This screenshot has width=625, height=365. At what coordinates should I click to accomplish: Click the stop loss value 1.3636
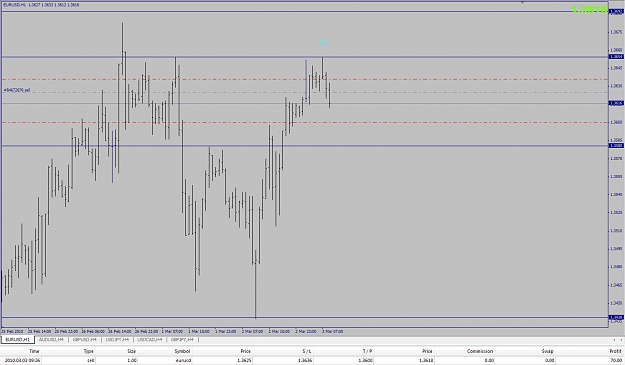(x=306, y=360)
